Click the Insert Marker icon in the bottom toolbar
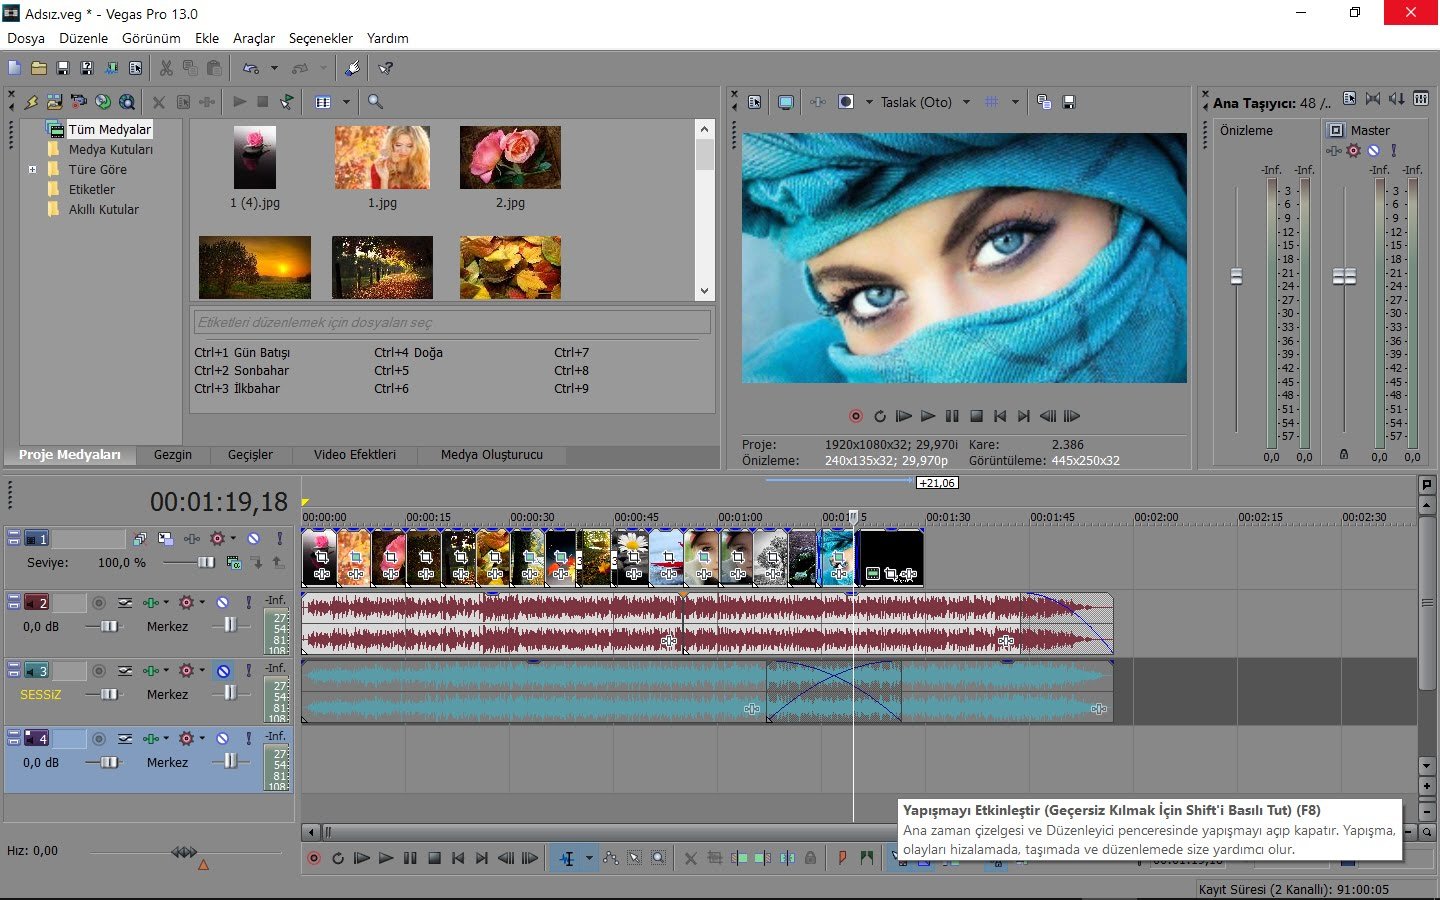 (842, 858)
